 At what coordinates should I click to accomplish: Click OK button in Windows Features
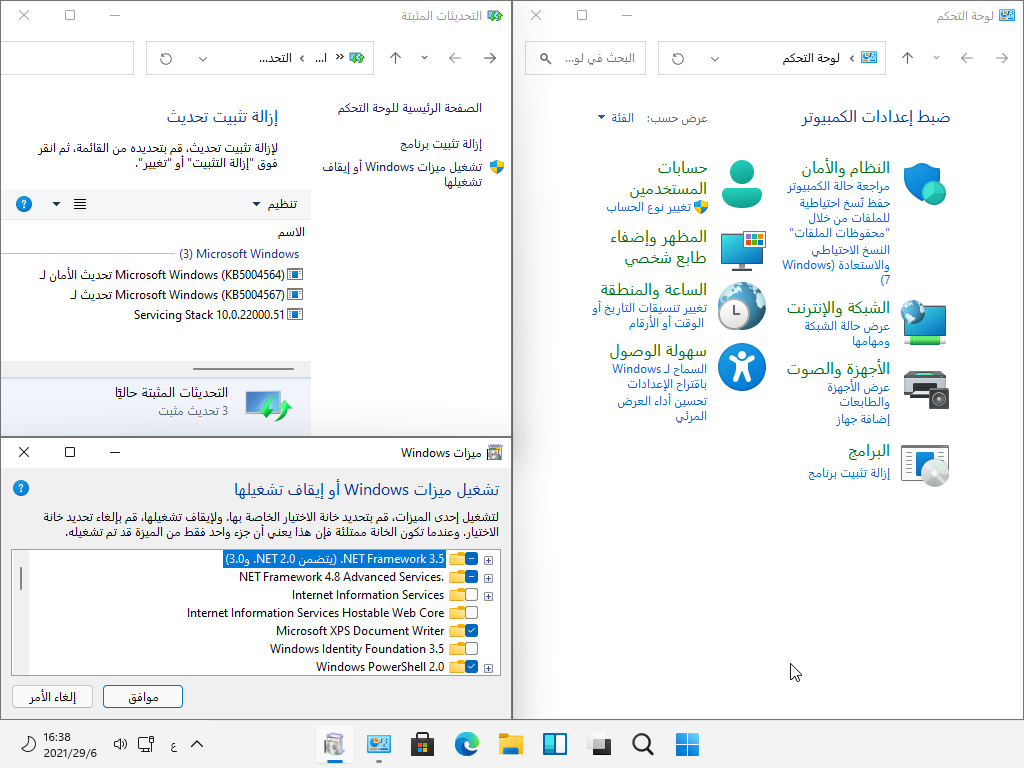pos(143,697)
